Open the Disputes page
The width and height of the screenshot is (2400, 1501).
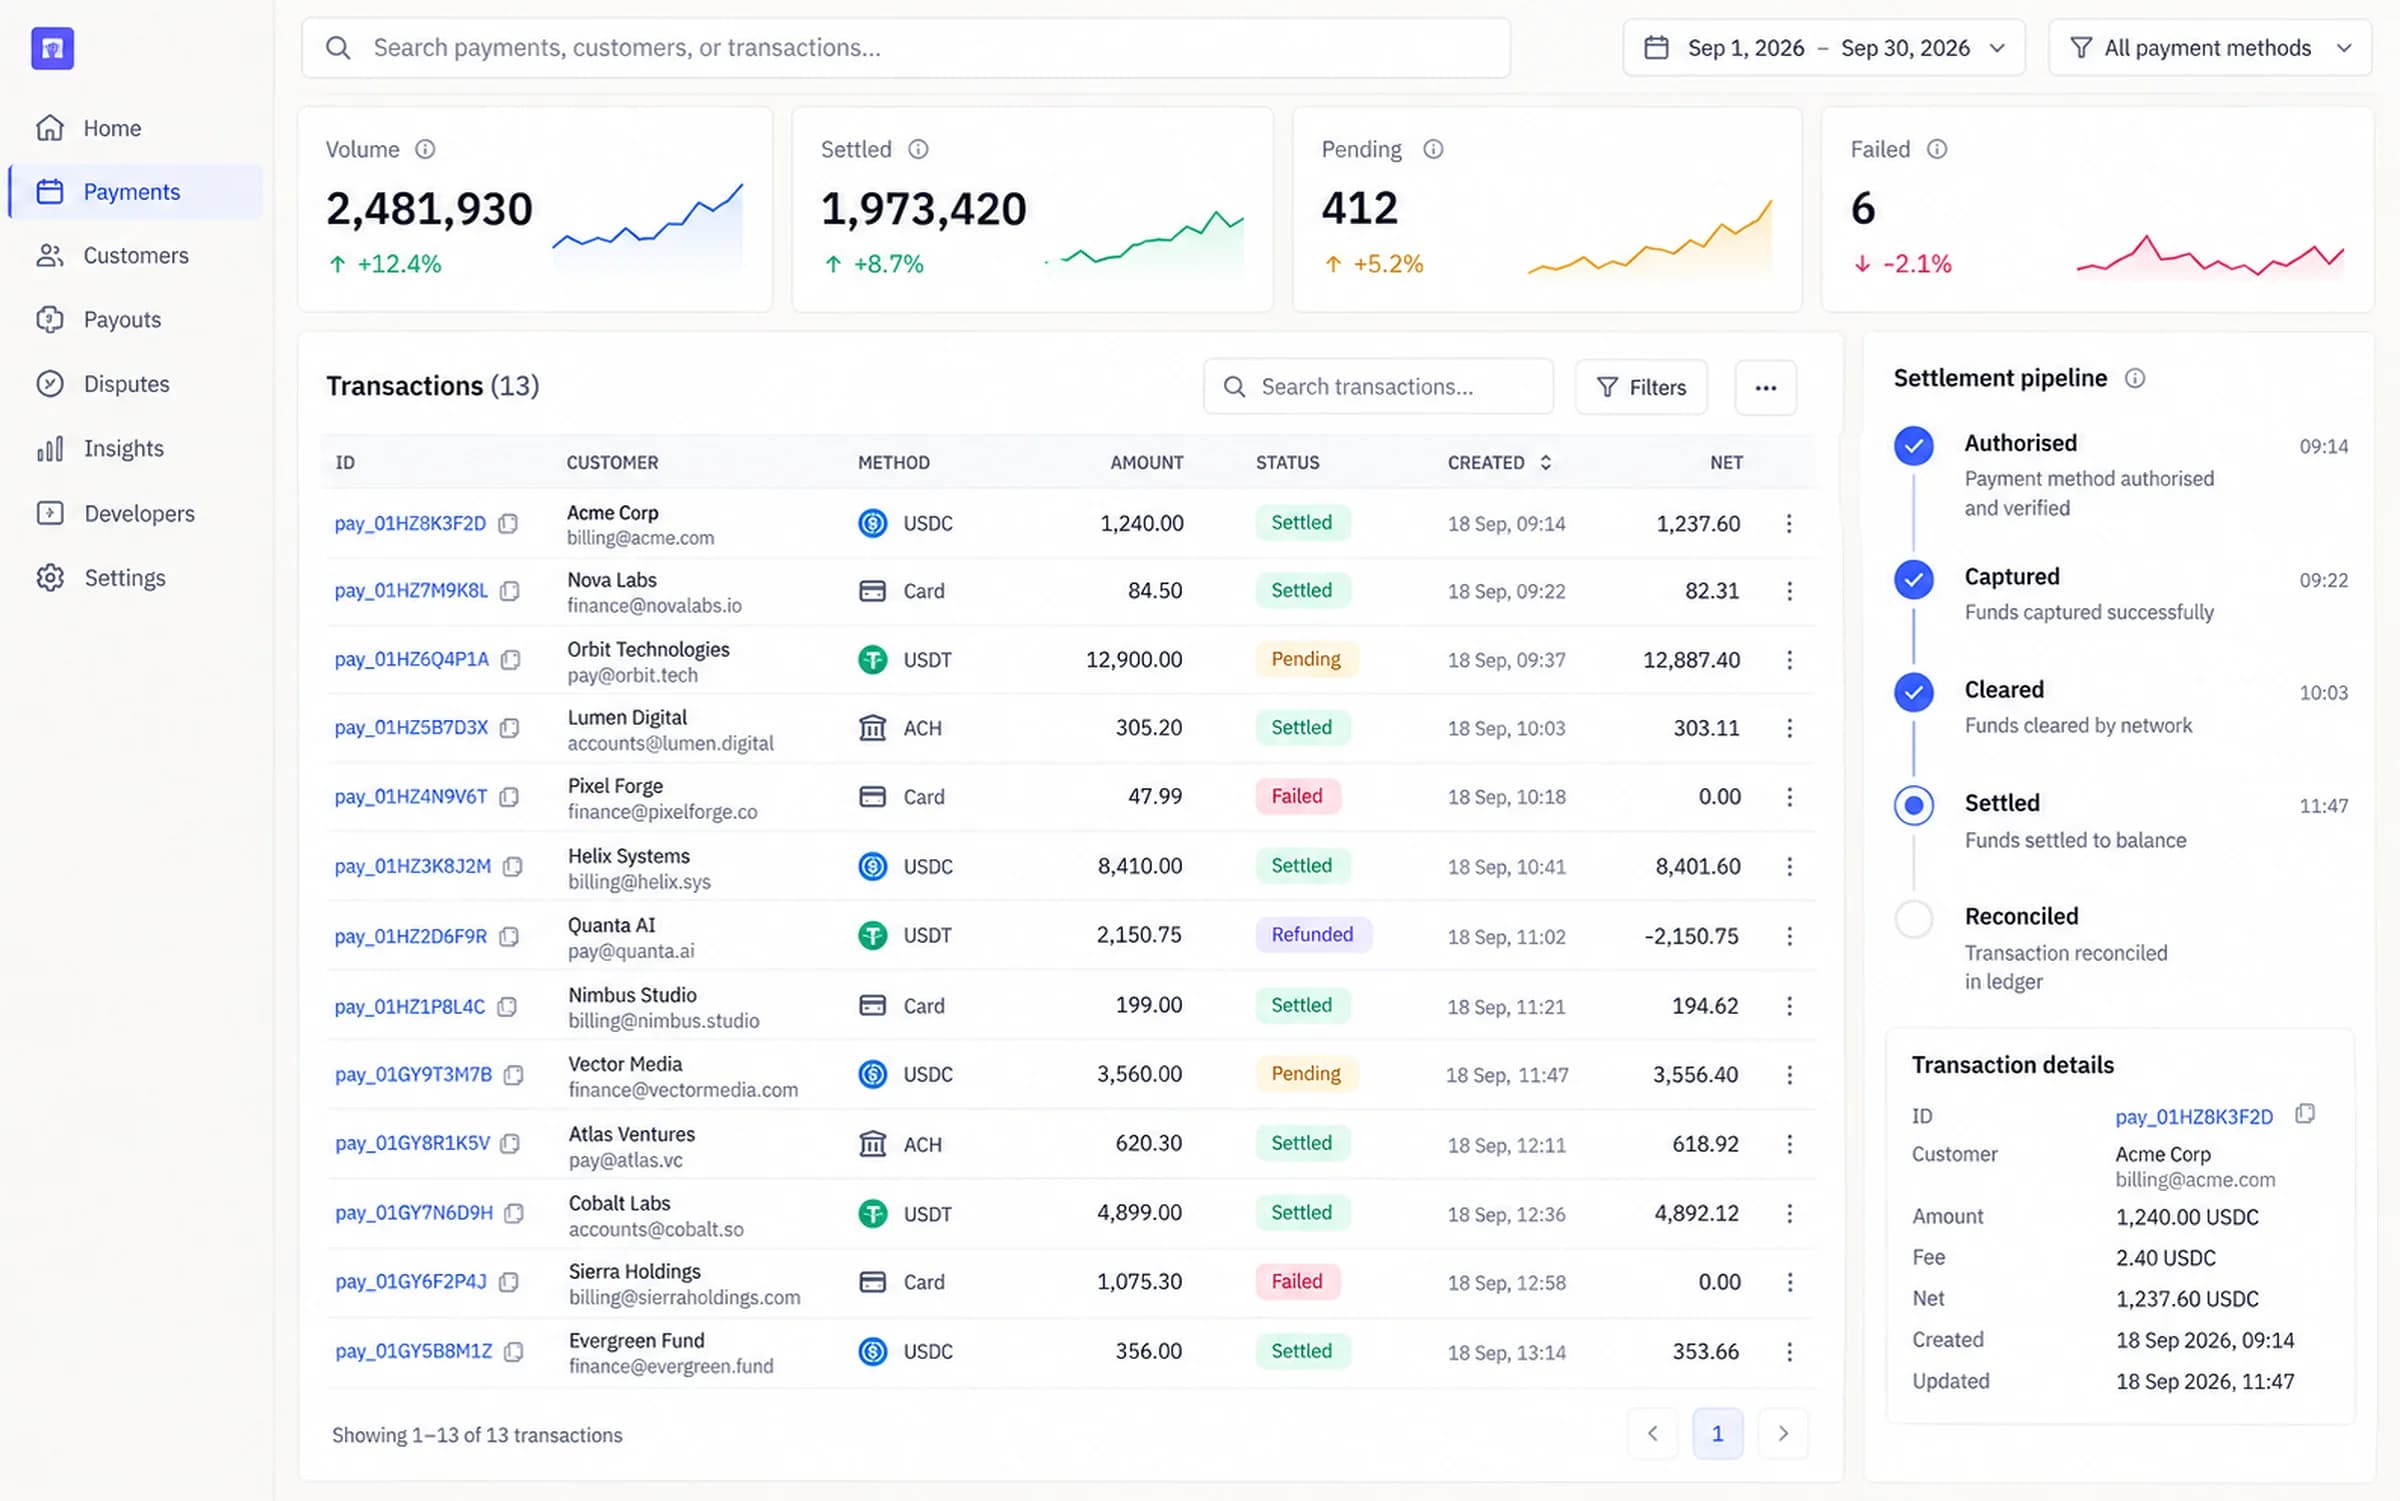coord(135,385)
